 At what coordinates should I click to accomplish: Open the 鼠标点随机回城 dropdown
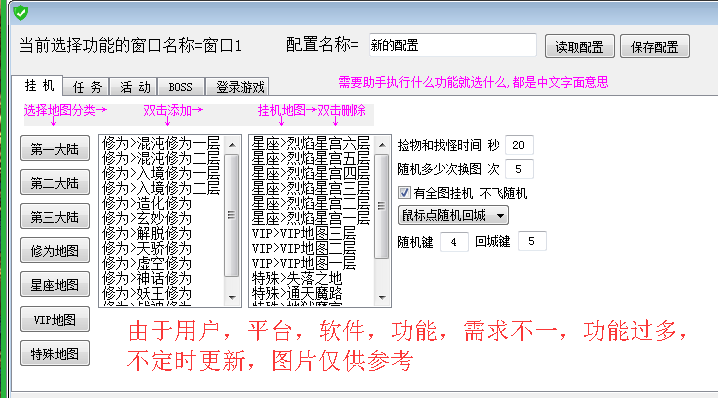453,215
